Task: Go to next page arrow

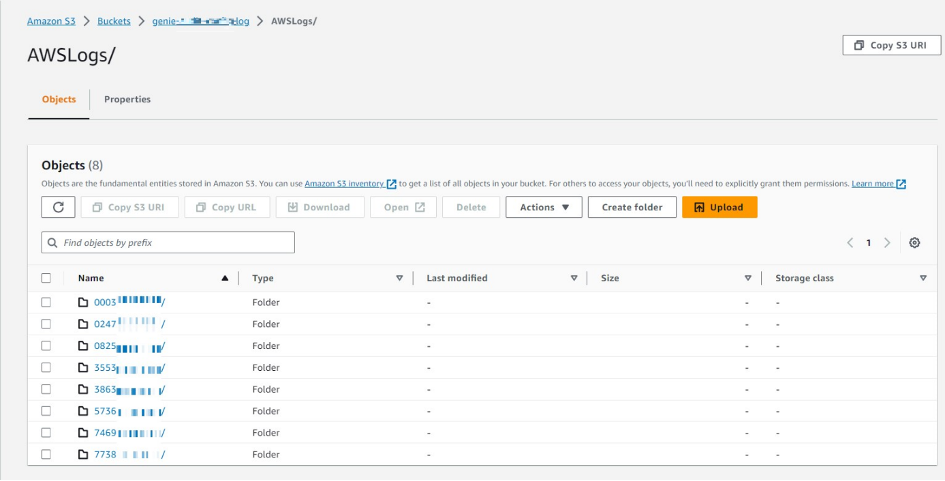Action: pyautogui.click(x=887, y=243)
